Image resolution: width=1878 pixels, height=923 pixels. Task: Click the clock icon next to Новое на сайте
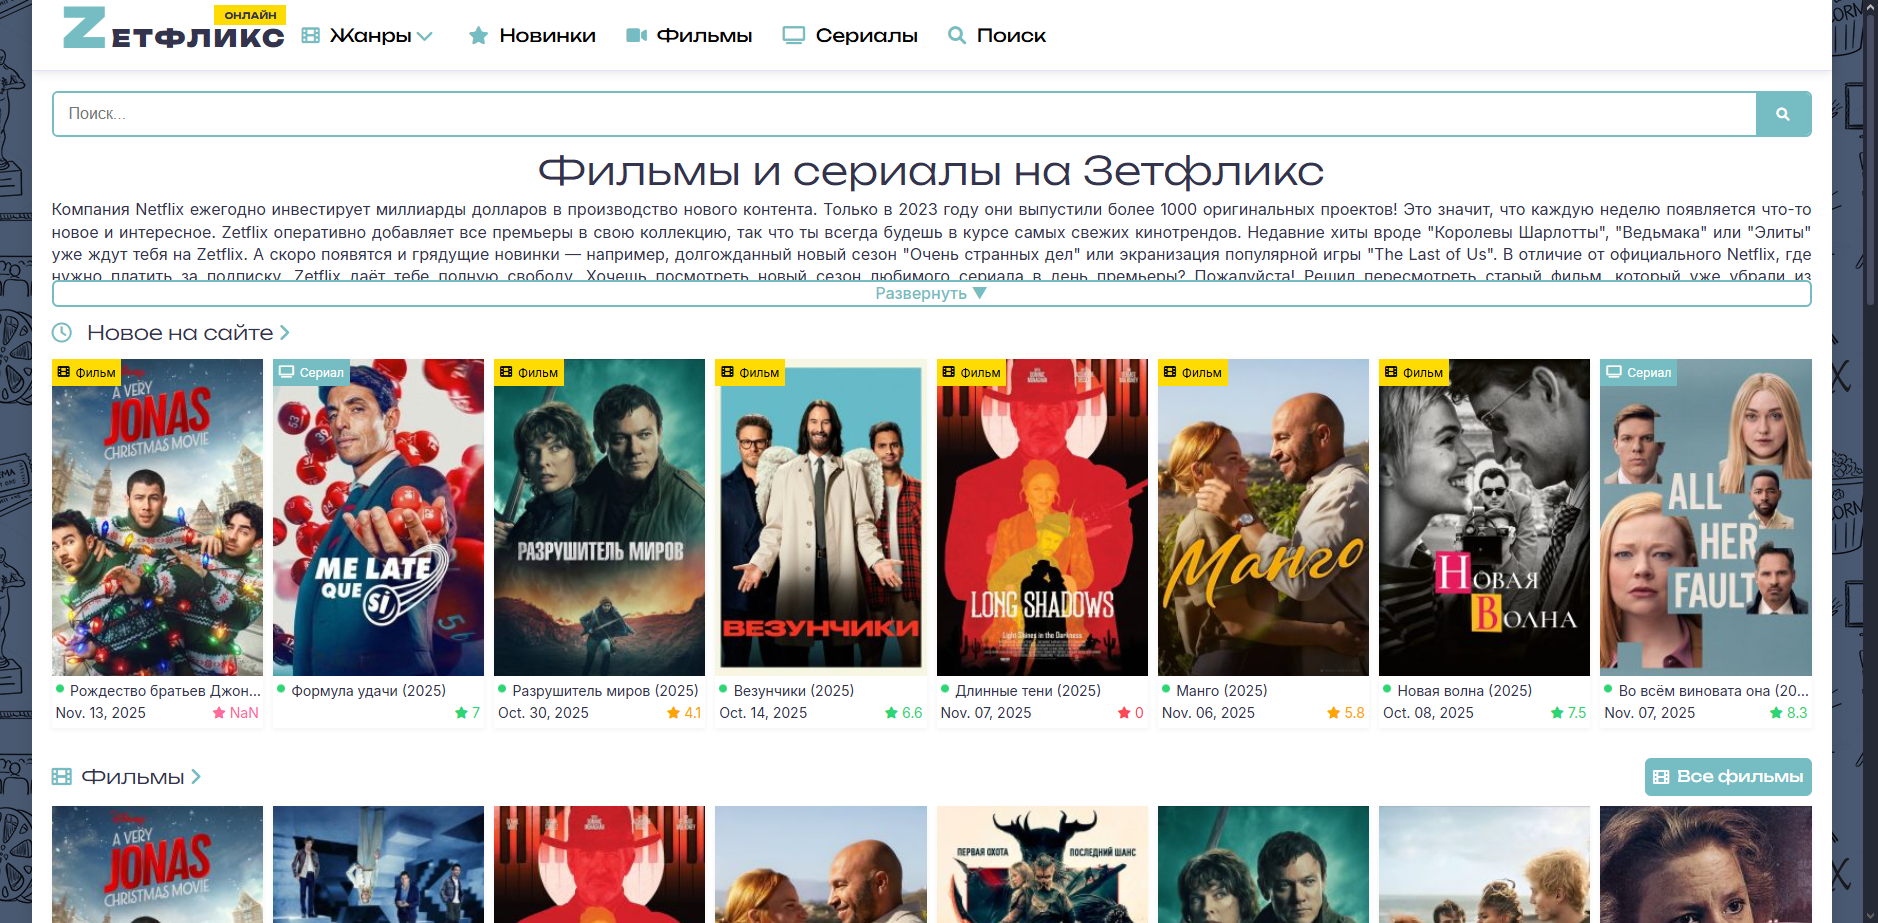[62, 332]
